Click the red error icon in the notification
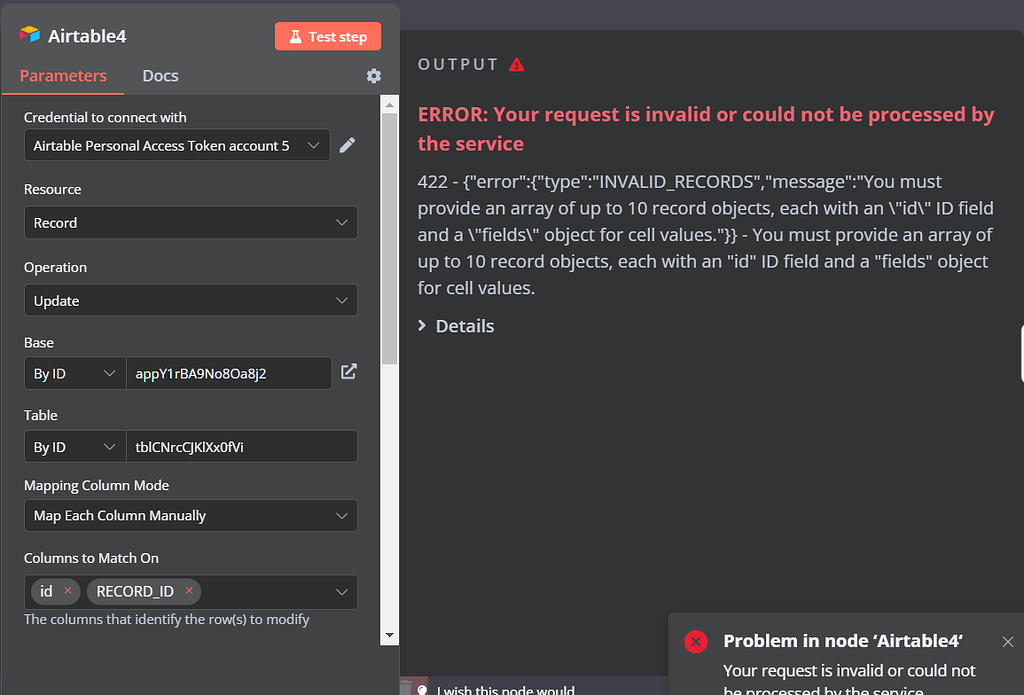 (695, 641)
